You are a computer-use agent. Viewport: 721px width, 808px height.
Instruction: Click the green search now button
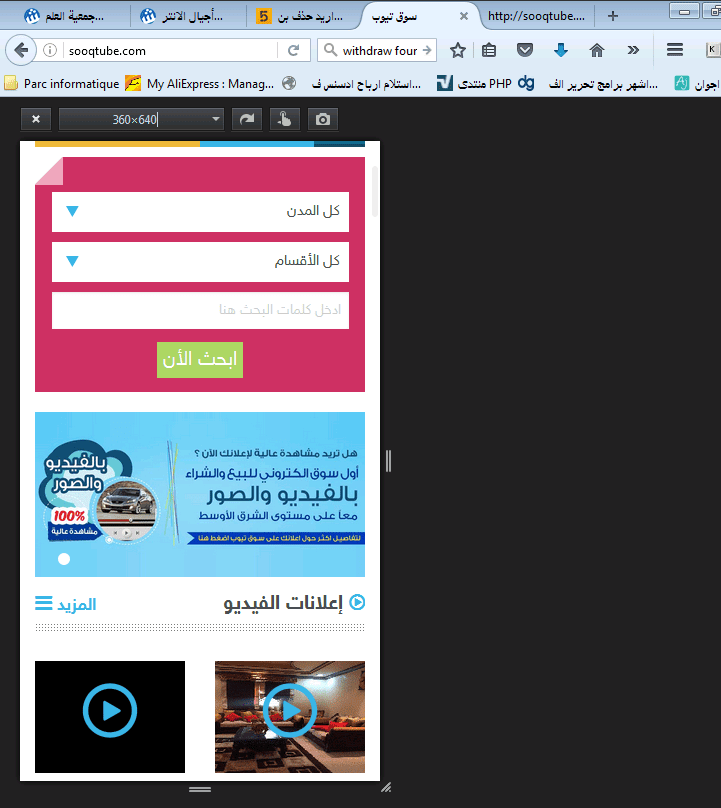pos(200,360)
